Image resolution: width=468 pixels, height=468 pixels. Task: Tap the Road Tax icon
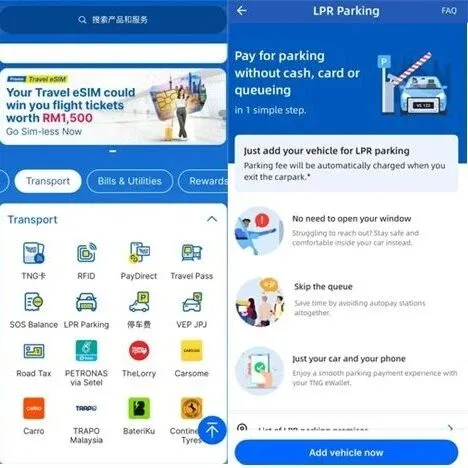tap(34, 351)
